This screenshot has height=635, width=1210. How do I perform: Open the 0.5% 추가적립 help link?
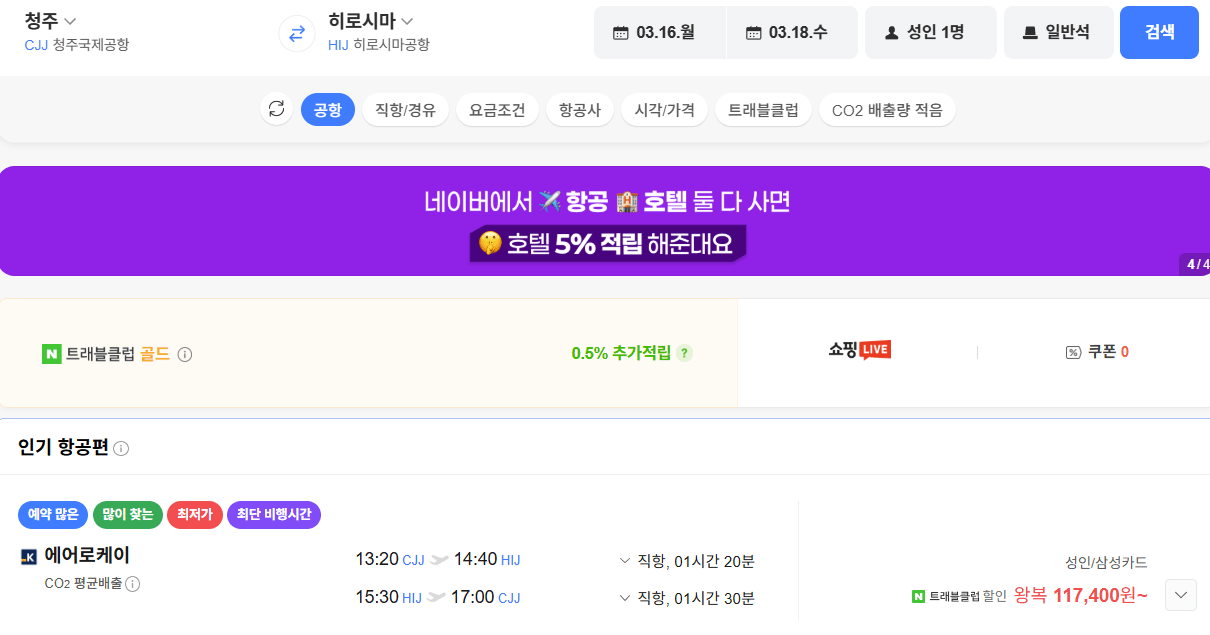click(x=684, y=354)
